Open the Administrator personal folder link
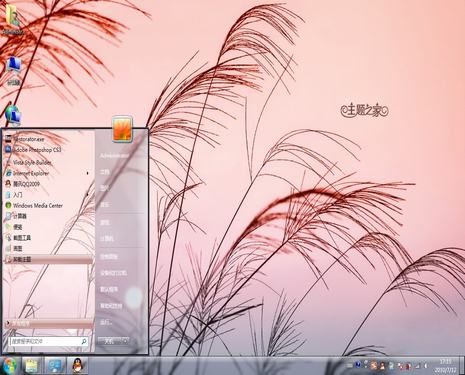 pos(114,156)
